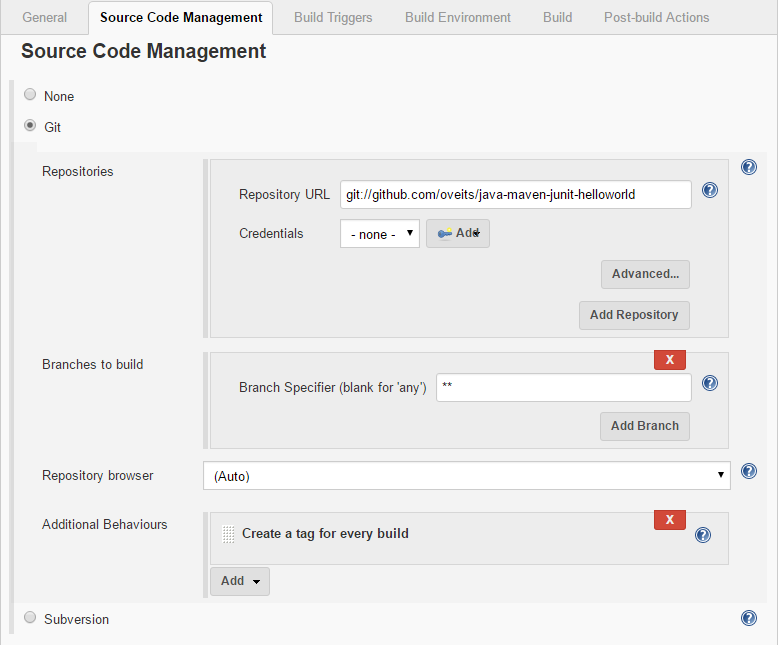The width and height of the screenshot is (778, 645).
Task: Select the Git radio button
Action: pyautogui.click(x=30, y=126)
